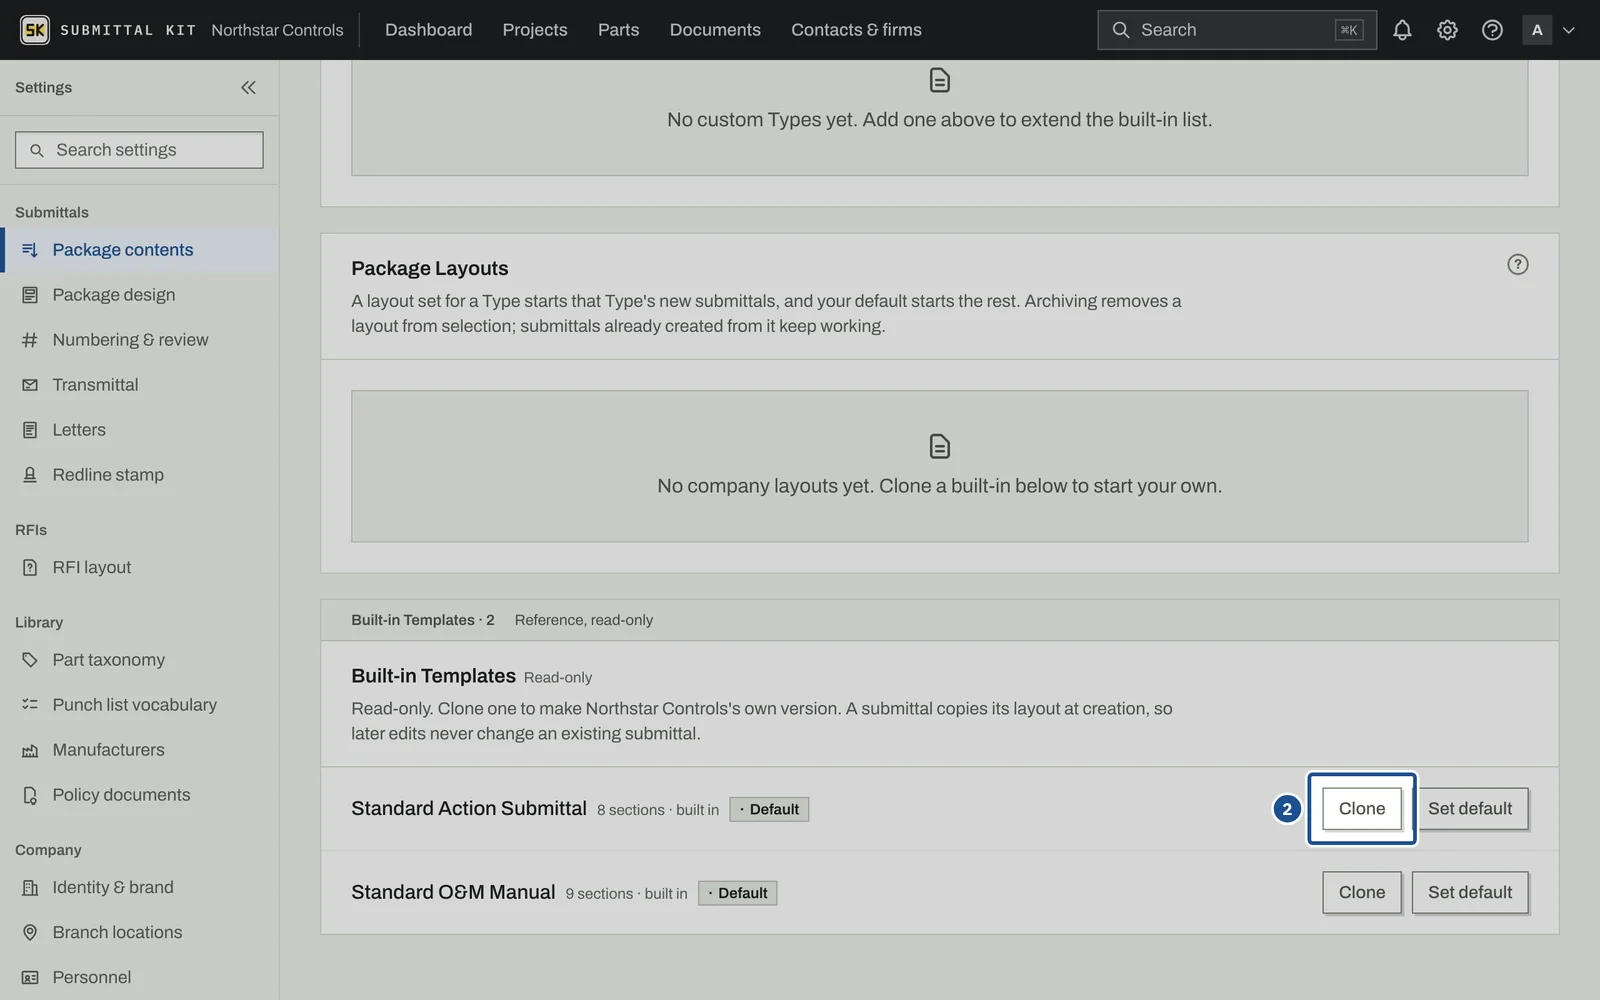Clone the Standard Action Submittal template
The width and height of the screenshot is (1600, 1000).
click(x=1362, y=808)
